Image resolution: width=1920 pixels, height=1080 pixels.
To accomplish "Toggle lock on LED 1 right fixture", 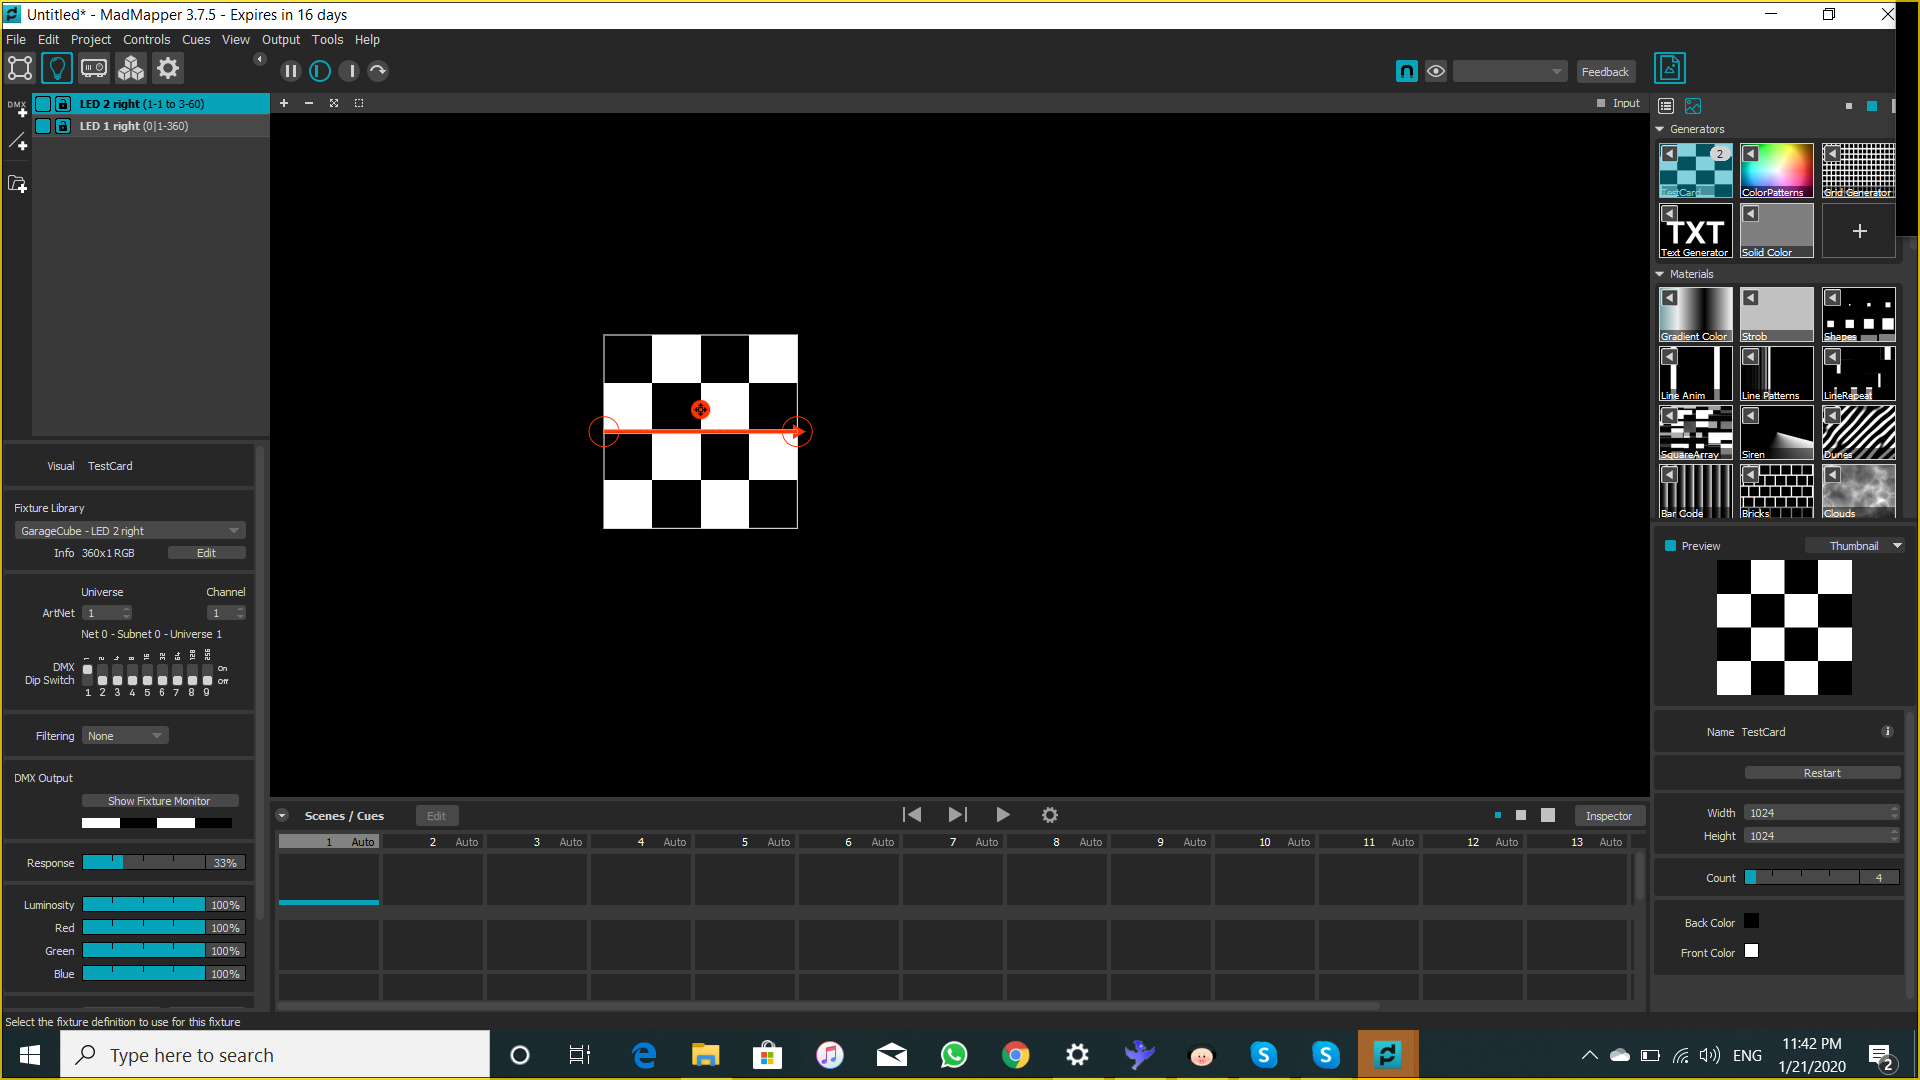I will pyautogui.click(x=63, y=126).
